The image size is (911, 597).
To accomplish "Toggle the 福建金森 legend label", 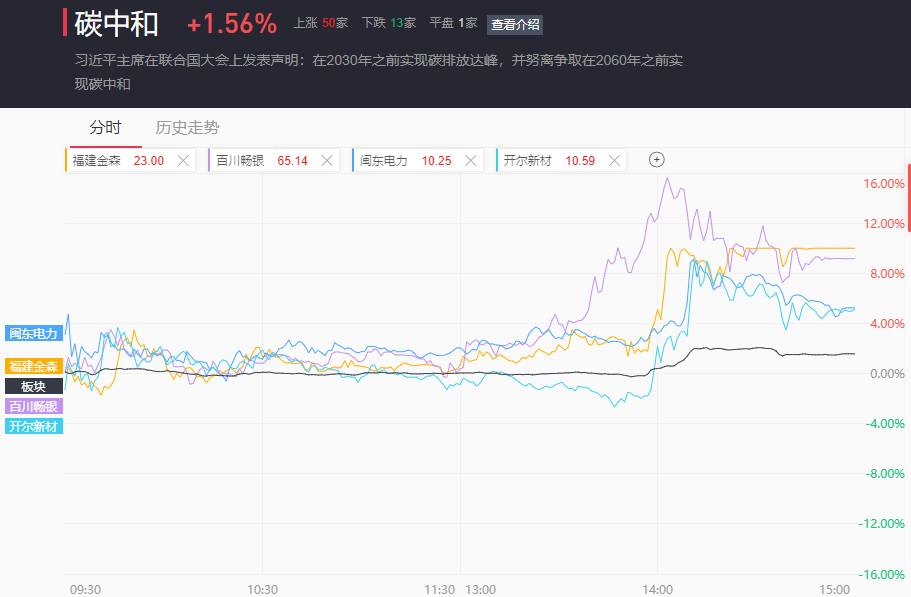I will click(33, 366).
